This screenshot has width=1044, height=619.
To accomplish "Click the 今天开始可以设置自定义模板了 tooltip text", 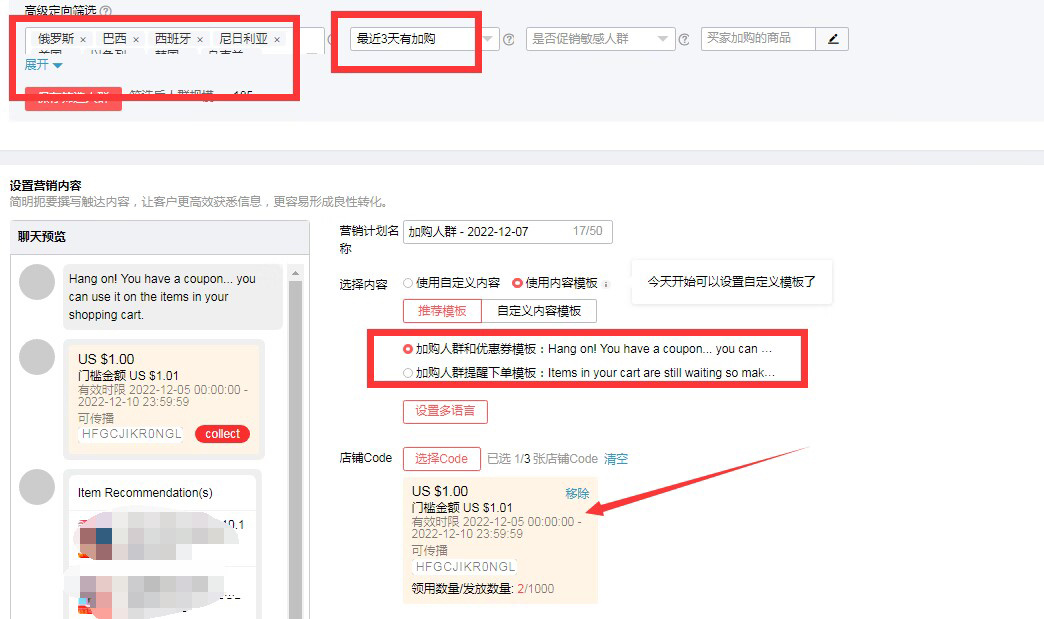I will coord(732,282).
